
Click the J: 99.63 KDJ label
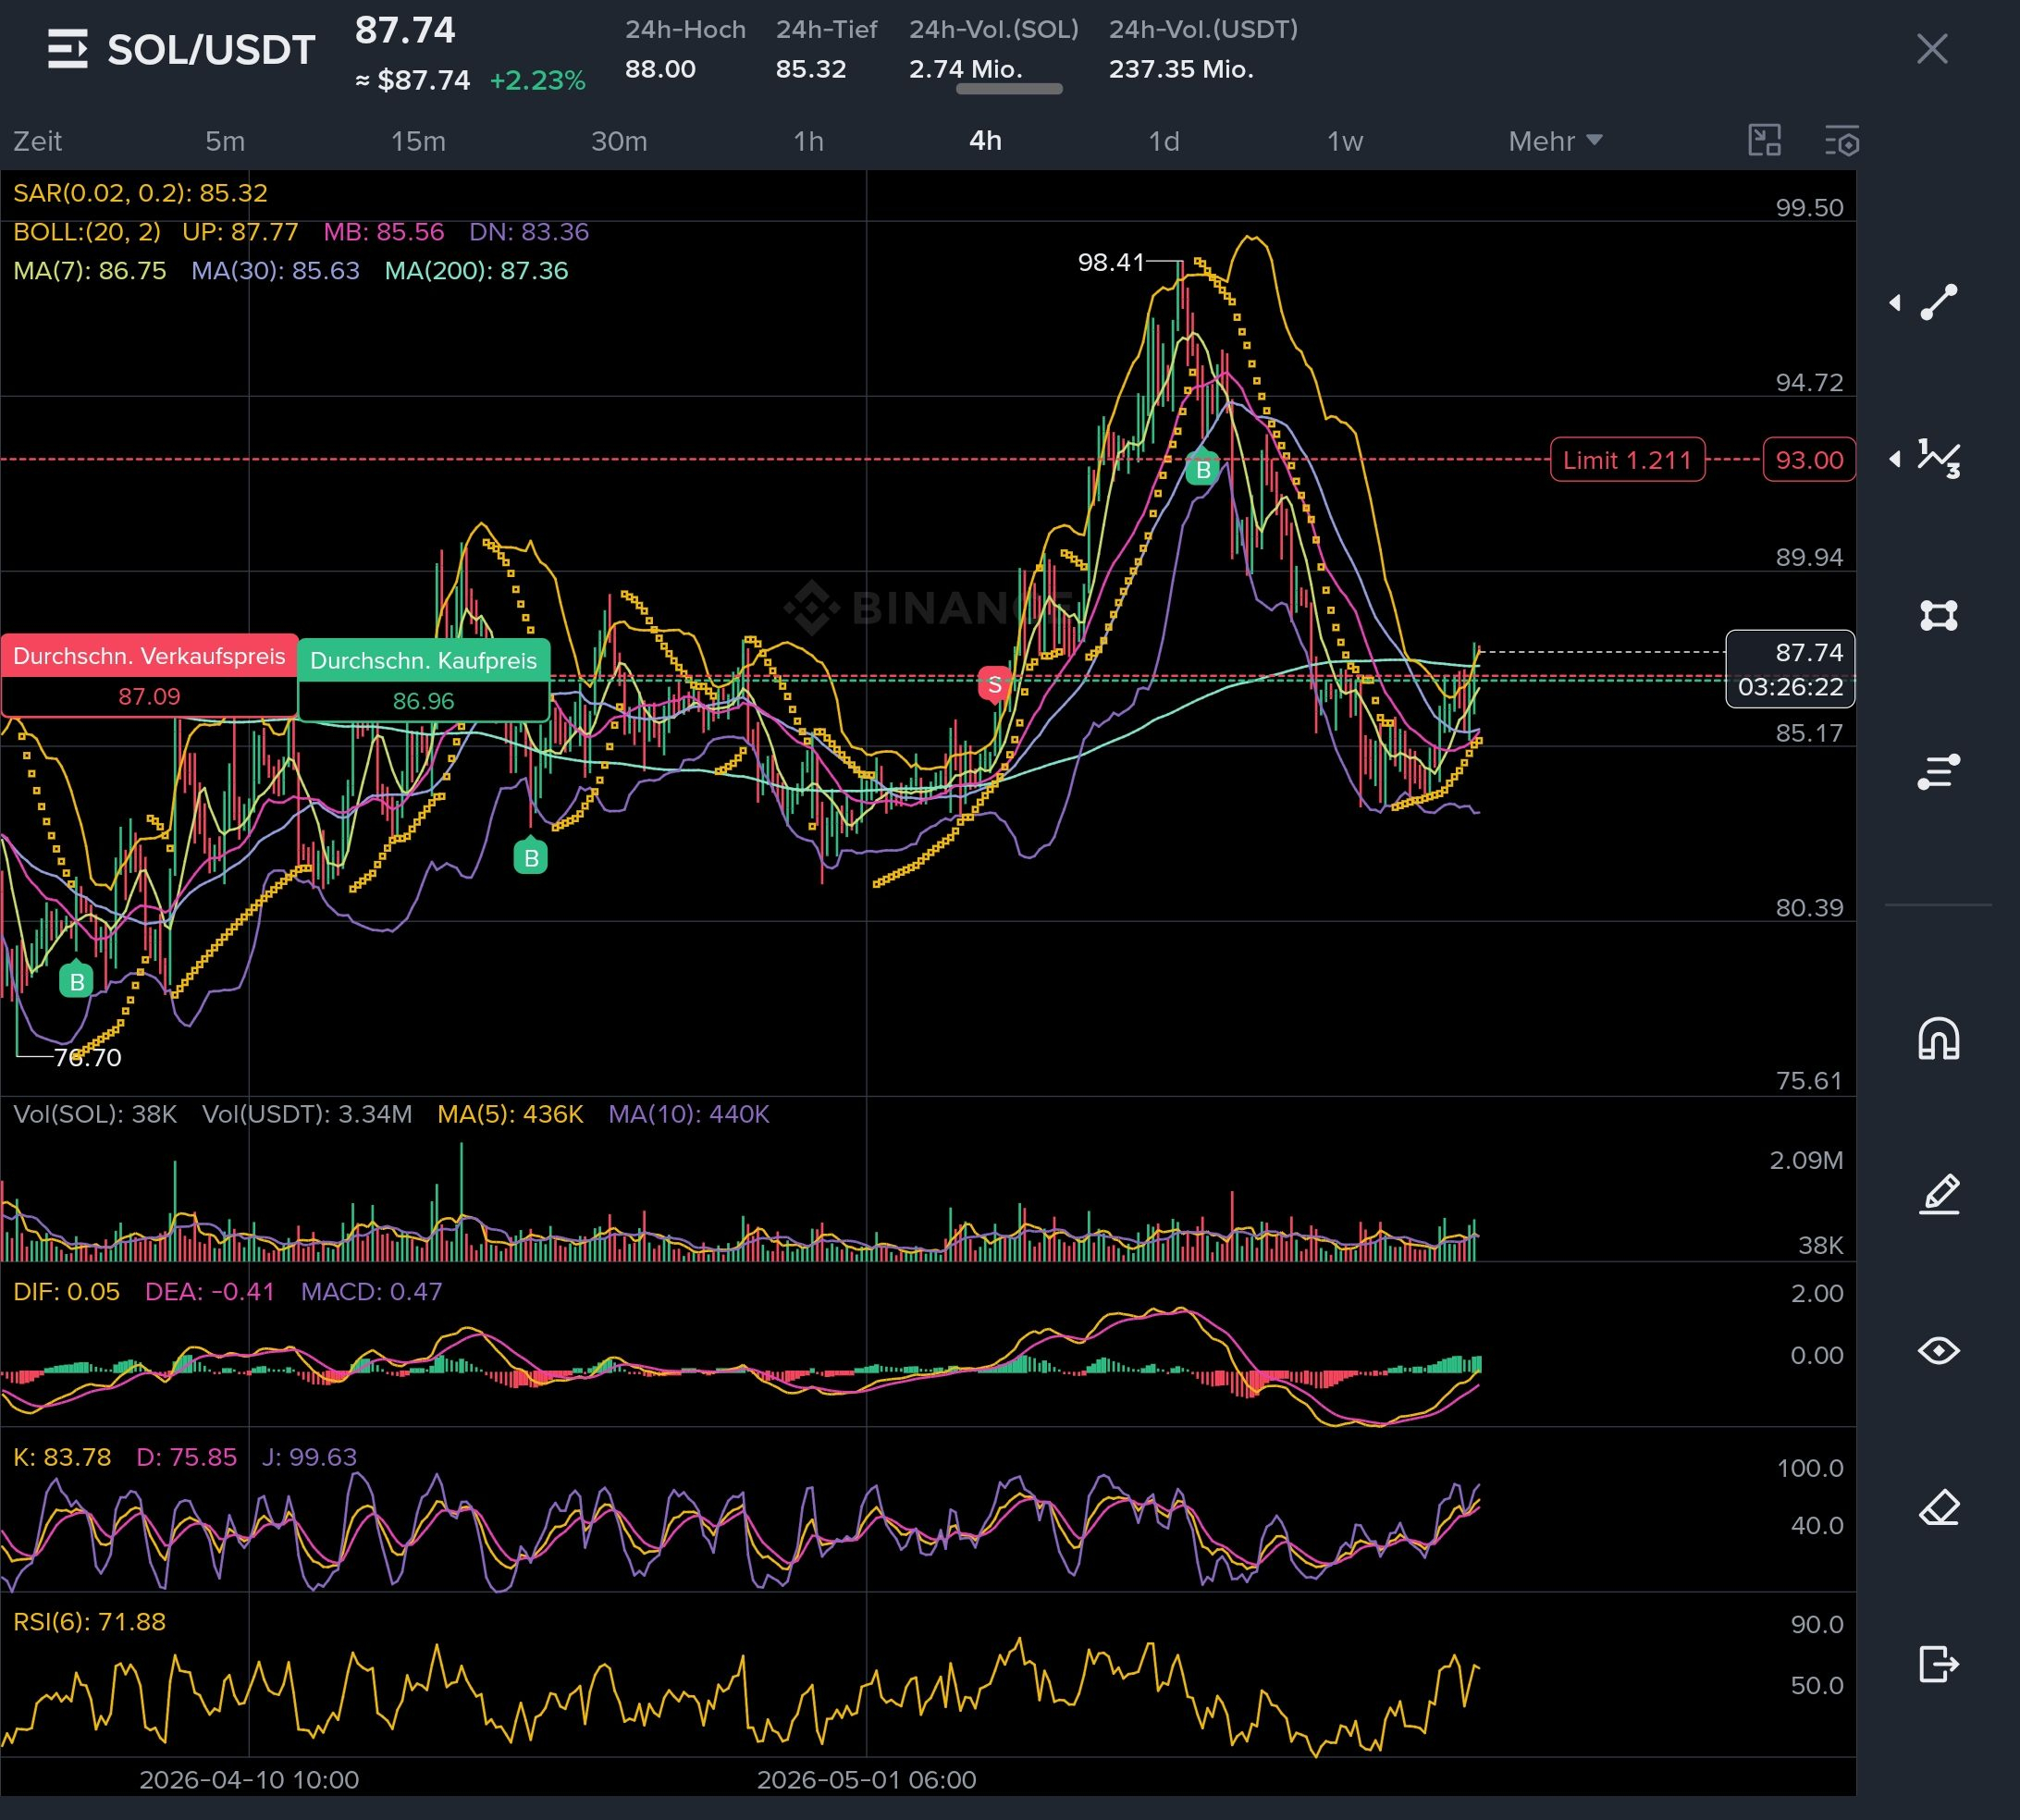coord(309,1457)
